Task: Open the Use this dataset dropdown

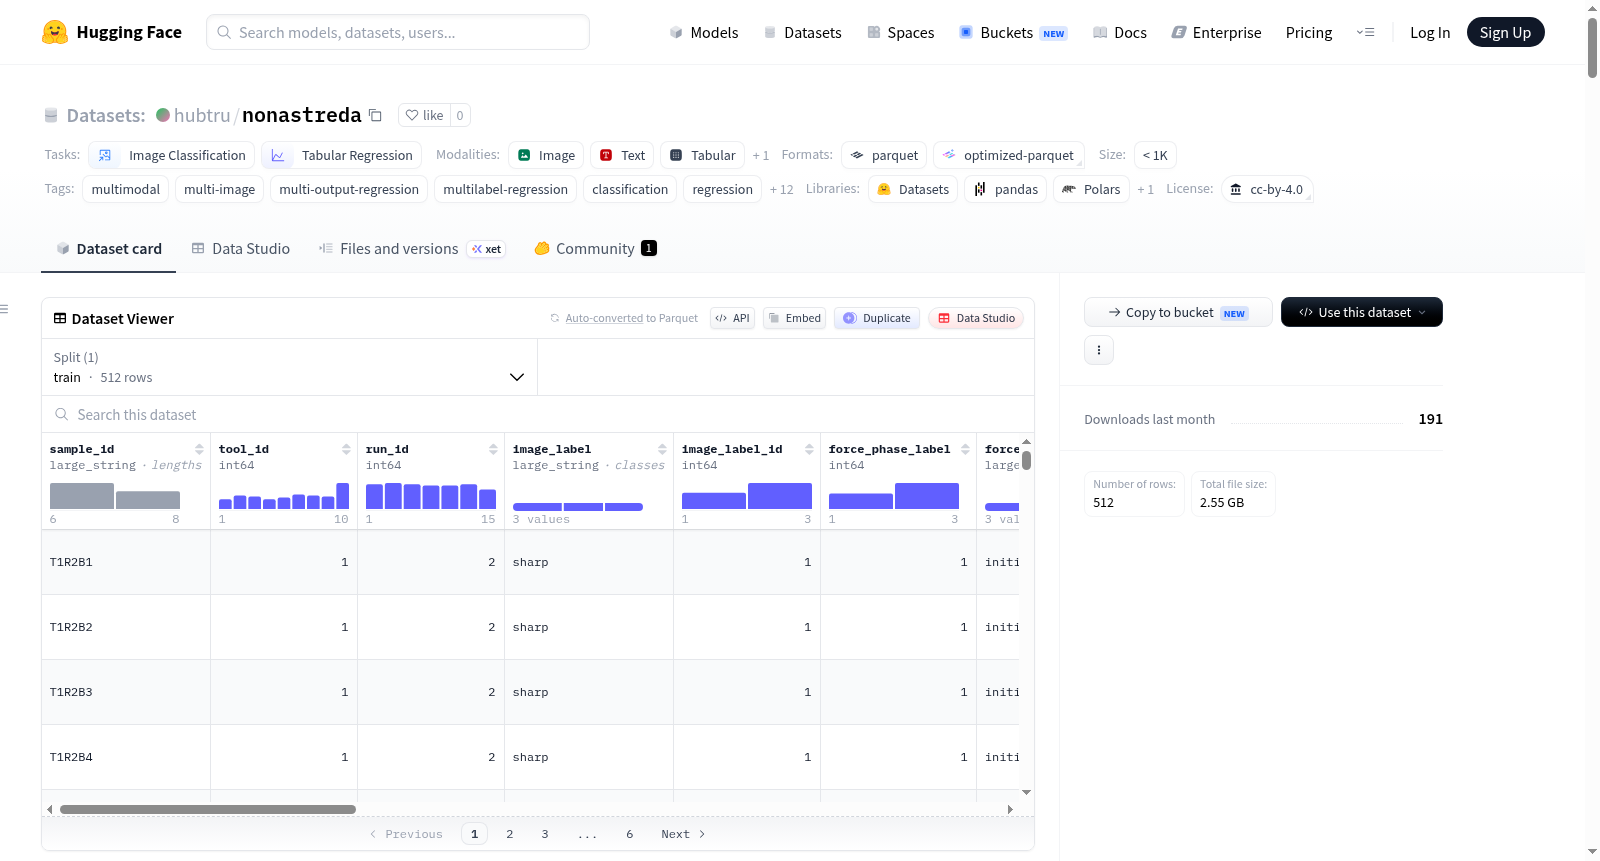Action: 1362,312
